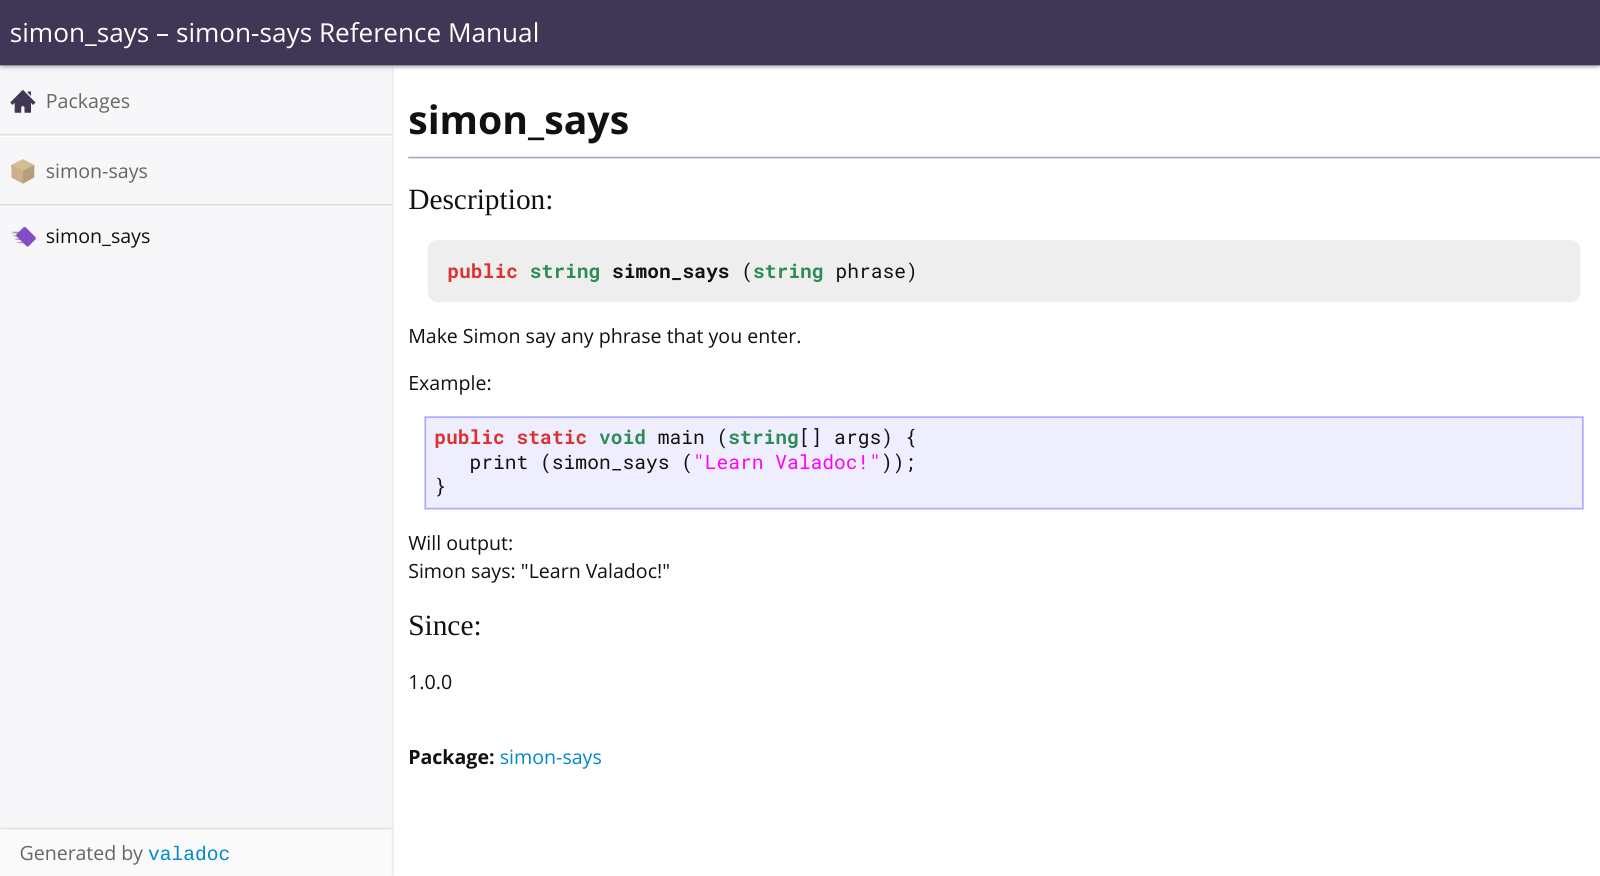This screenshot has width=1600, height=876.
Task: Open simon-says package in the sidebar
Action: point(96,171)
